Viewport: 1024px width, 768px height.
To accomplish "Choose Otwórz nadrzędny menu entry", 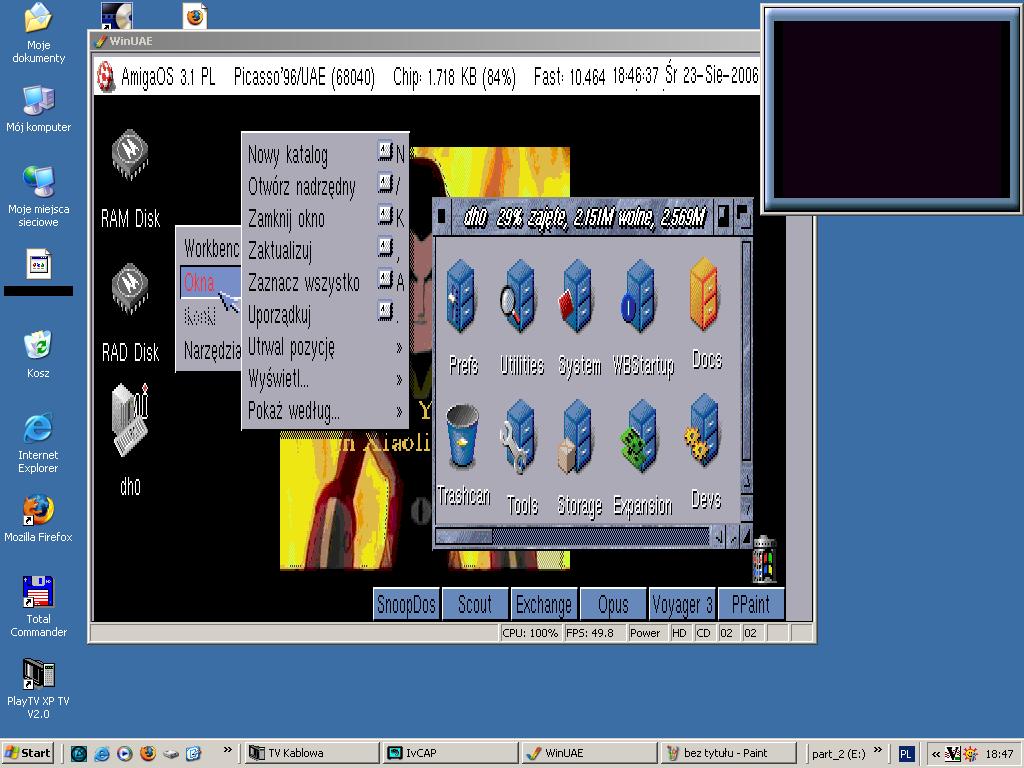I will [x=325, y=187].
